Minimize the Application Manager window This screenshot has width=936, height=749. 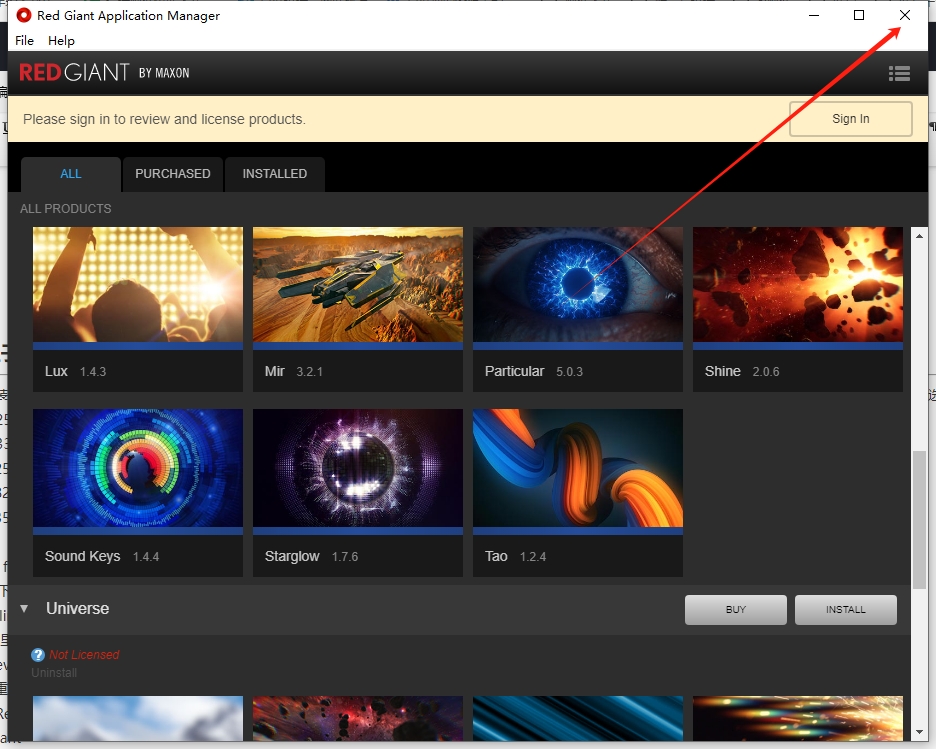tap(814, 15)
